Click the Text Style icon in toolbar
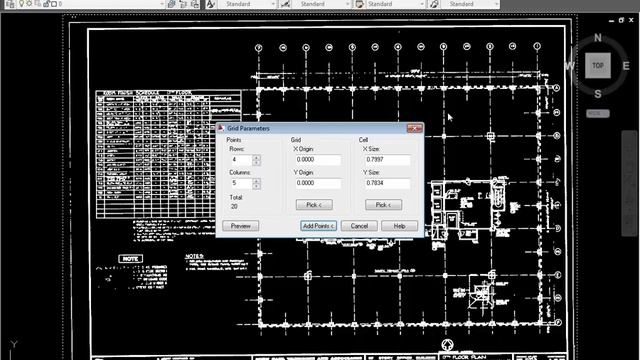The image size is (640, 360). tap(211, 4)
